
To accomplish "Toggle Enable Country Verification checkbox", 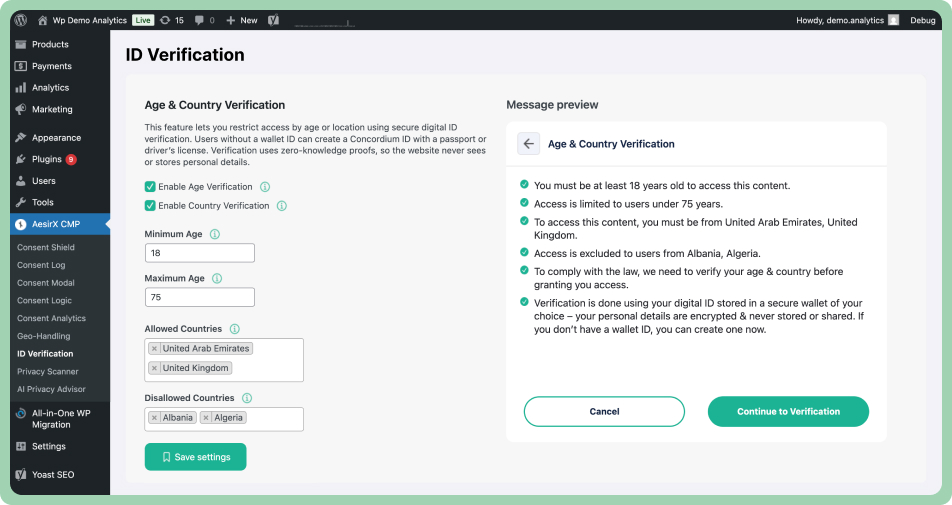I will pos(150,206).
